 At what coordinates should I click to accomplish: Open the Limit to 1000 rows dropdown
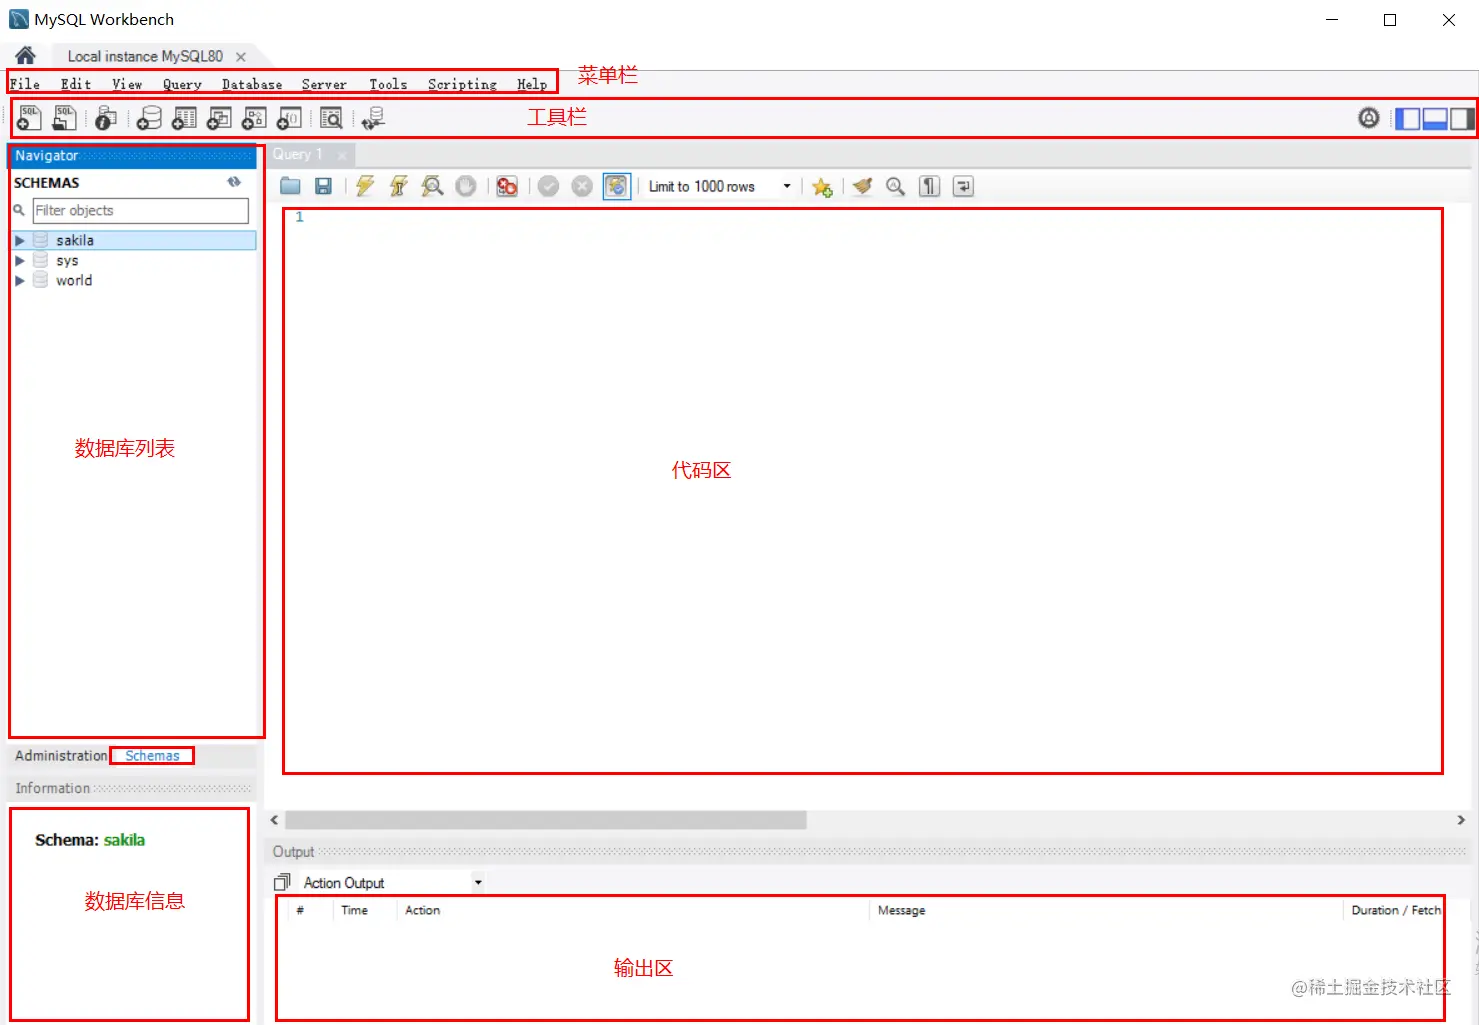[787, 186]
